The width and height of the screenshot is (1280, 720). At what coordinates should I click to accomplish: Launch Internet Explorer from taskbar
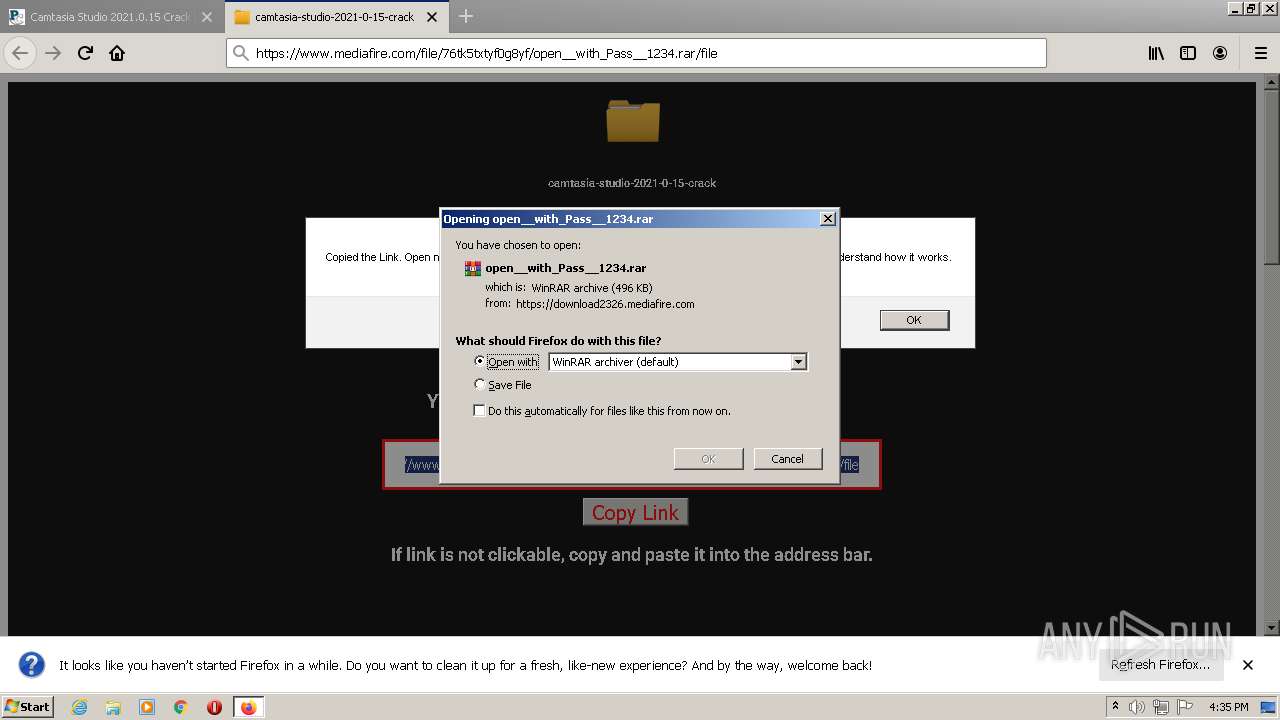[79, 707]
